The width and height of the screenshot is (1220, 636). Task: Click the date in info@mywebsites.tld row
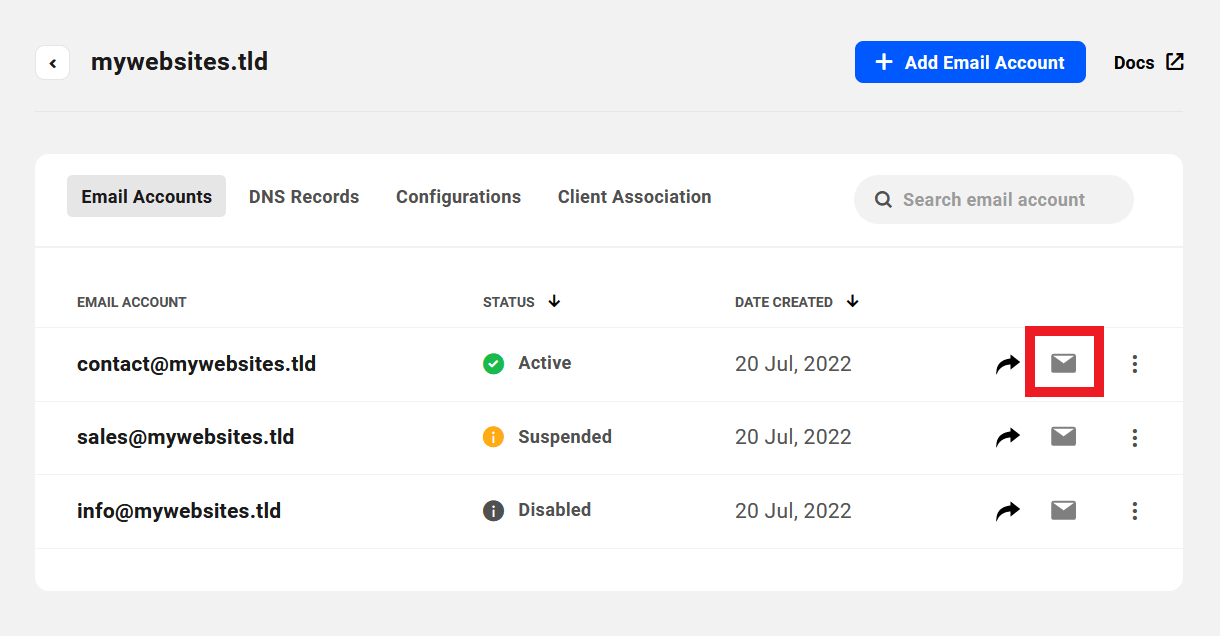coord(793,511)
